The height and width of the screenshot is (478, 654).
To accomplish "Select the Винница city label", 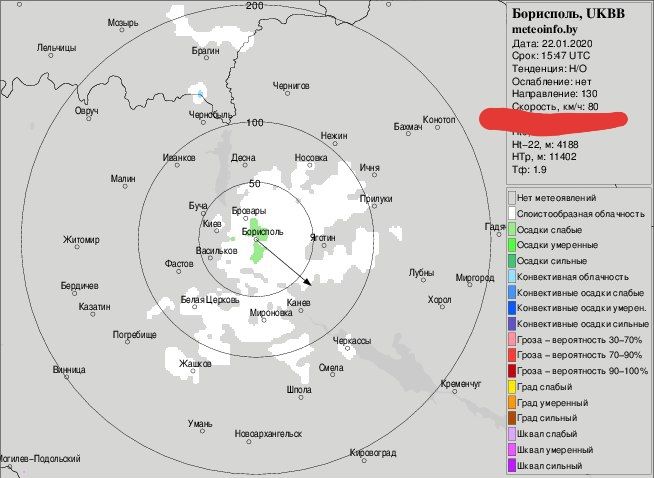I will [x=69, y=370].
